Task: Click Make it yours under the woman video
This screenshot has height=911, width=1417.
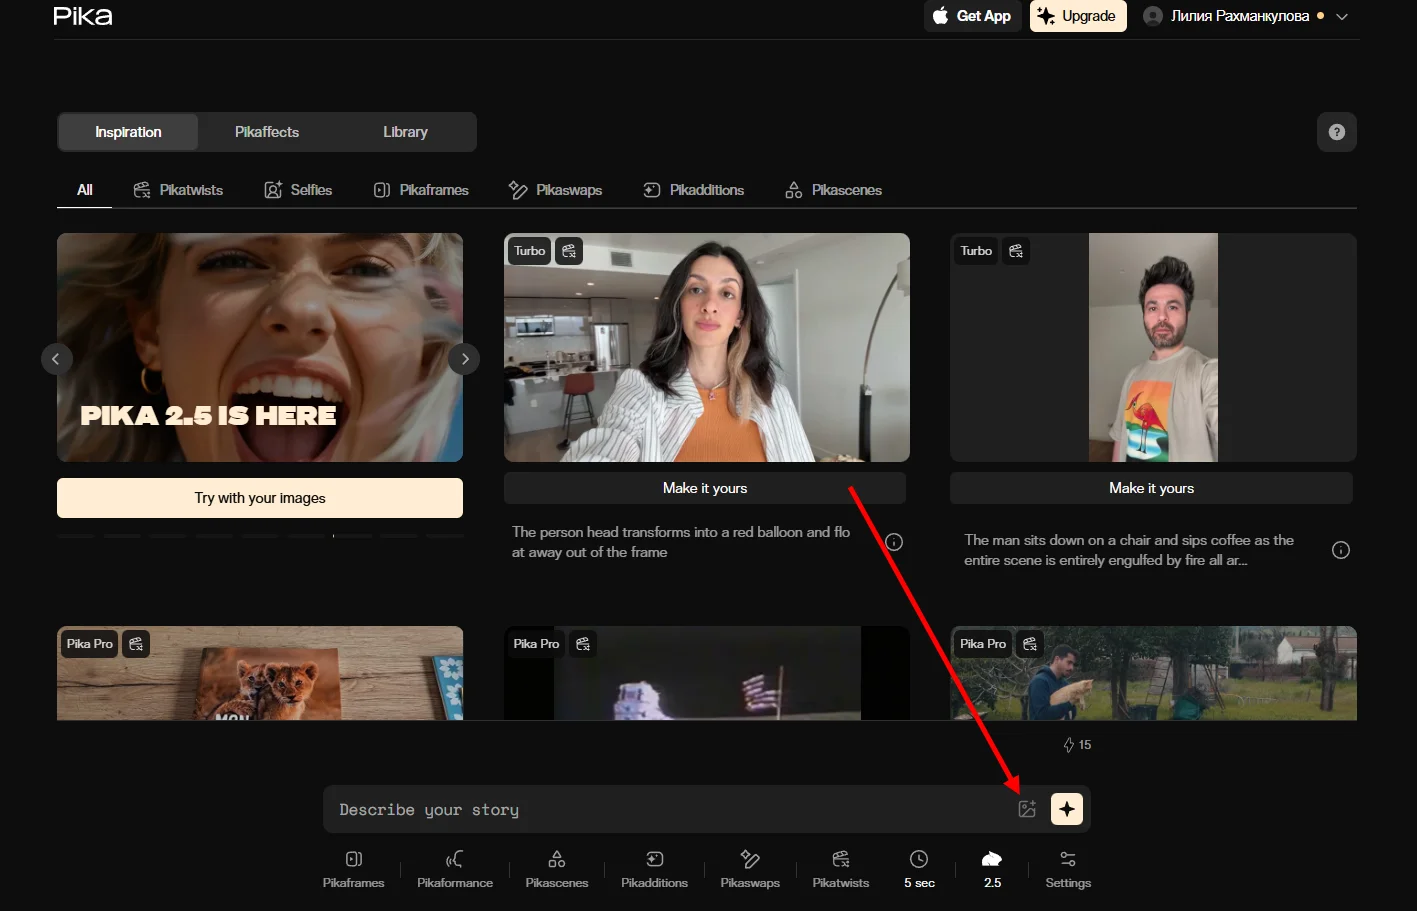Action: 705,488
